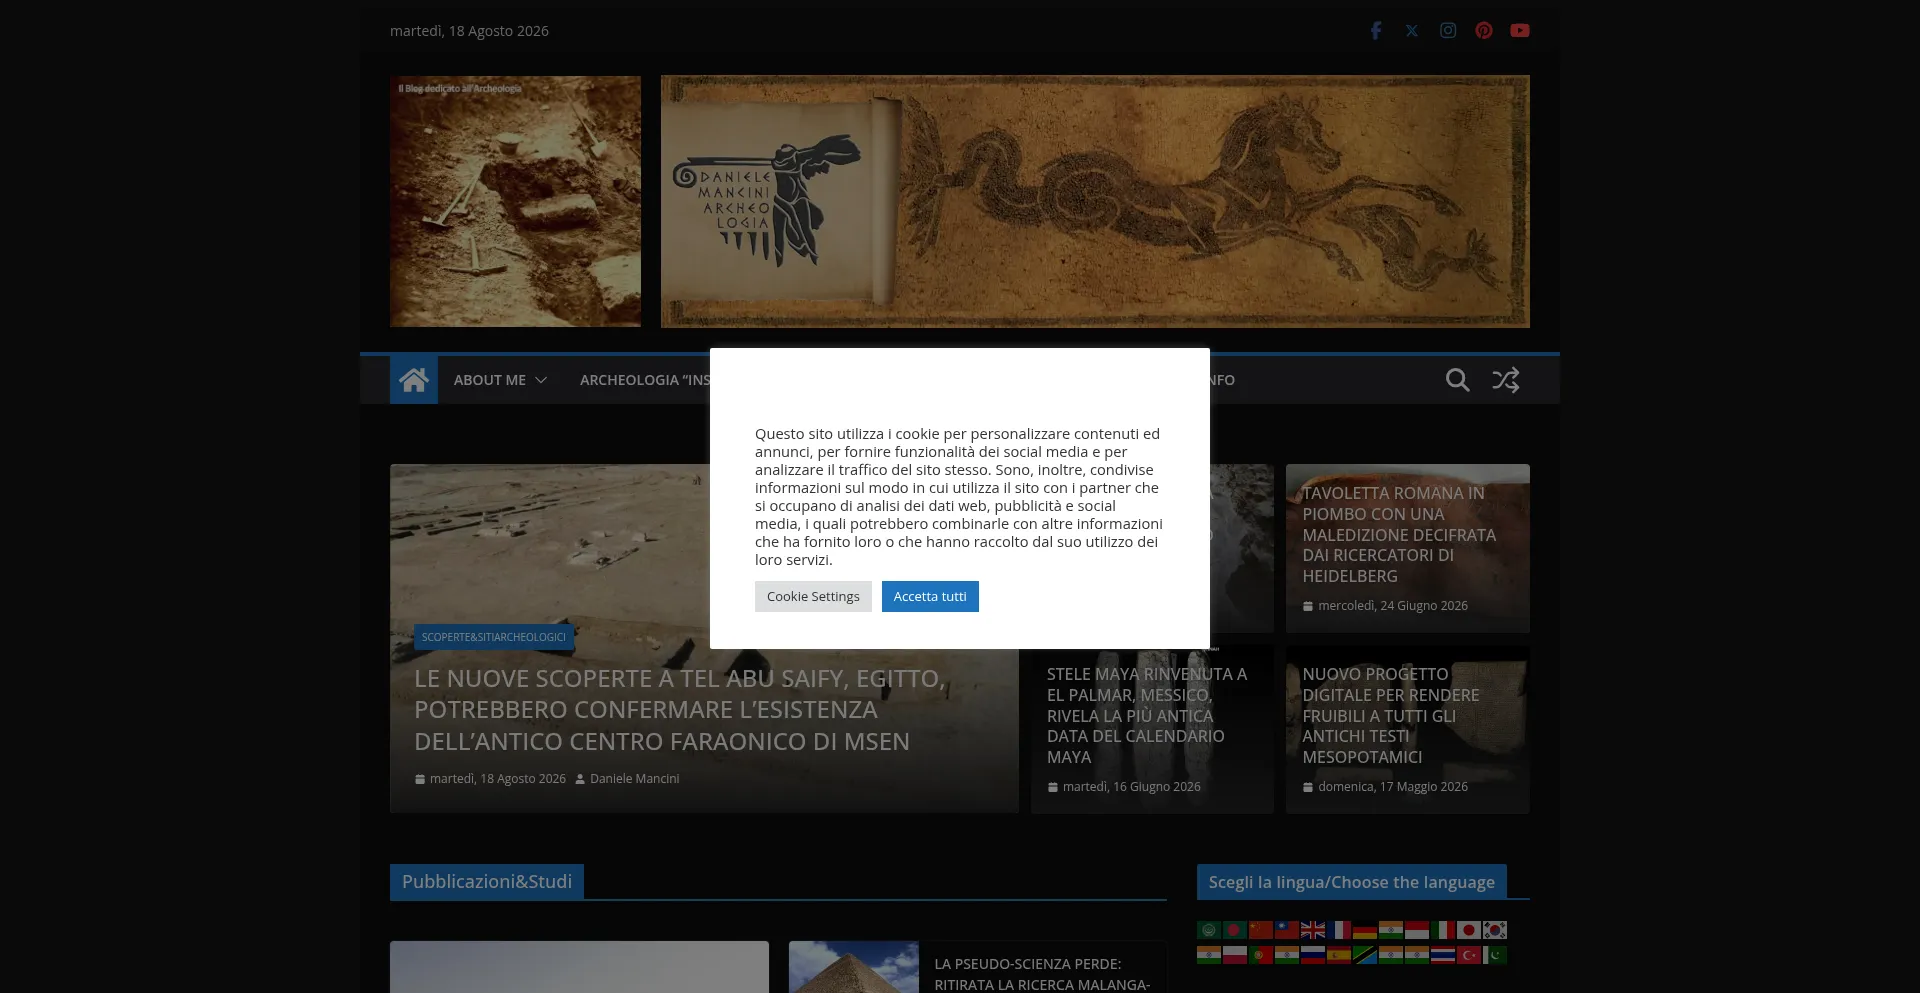Expand the ABOUT ME menu chevron

pos(541,380)
